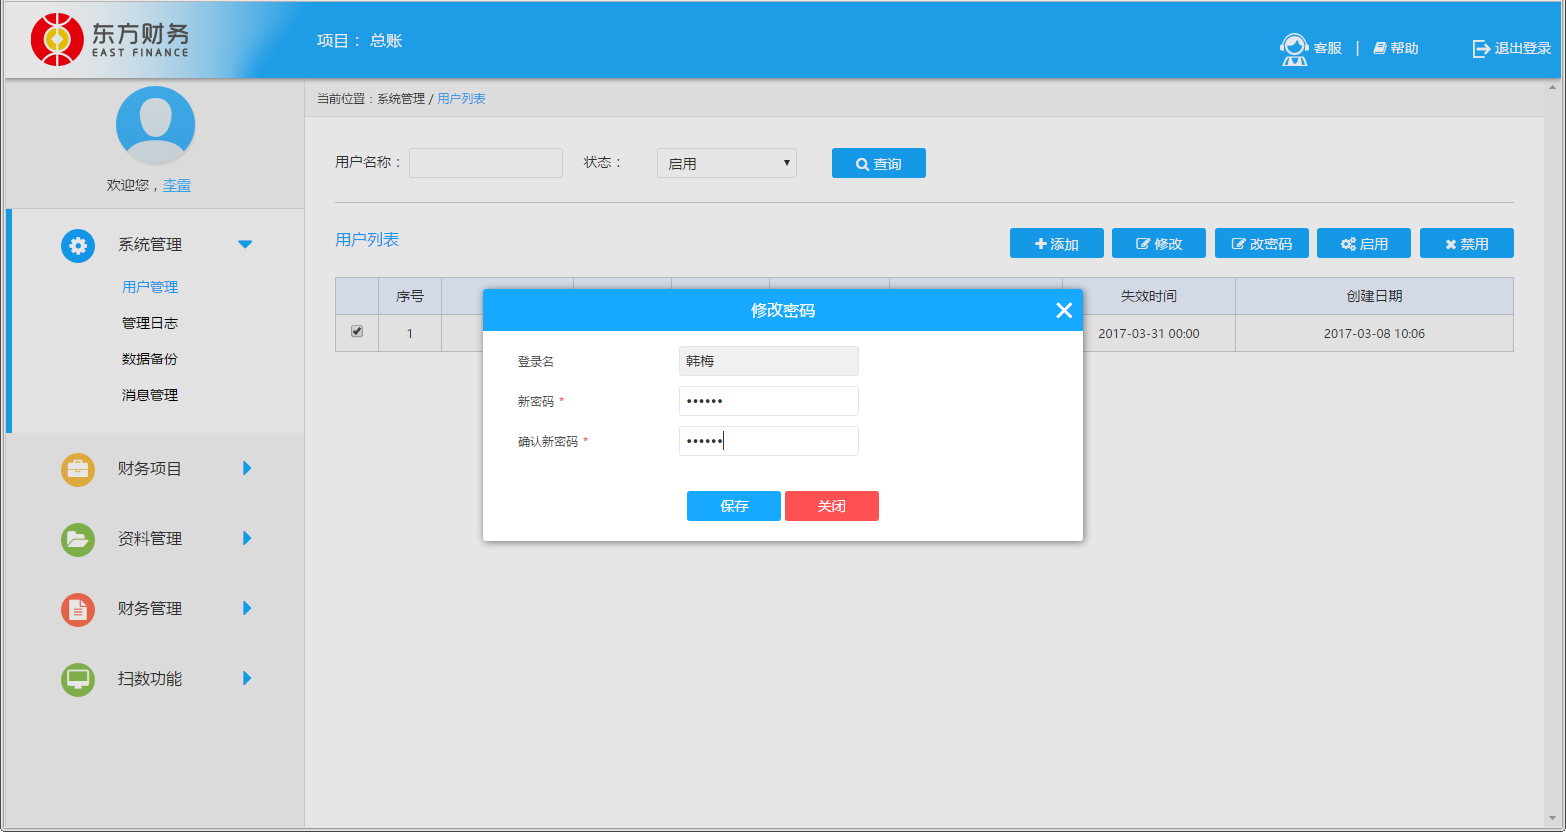
Task: Expand the 扫数功能 menu arrow
Action: [x=247, y=678]
